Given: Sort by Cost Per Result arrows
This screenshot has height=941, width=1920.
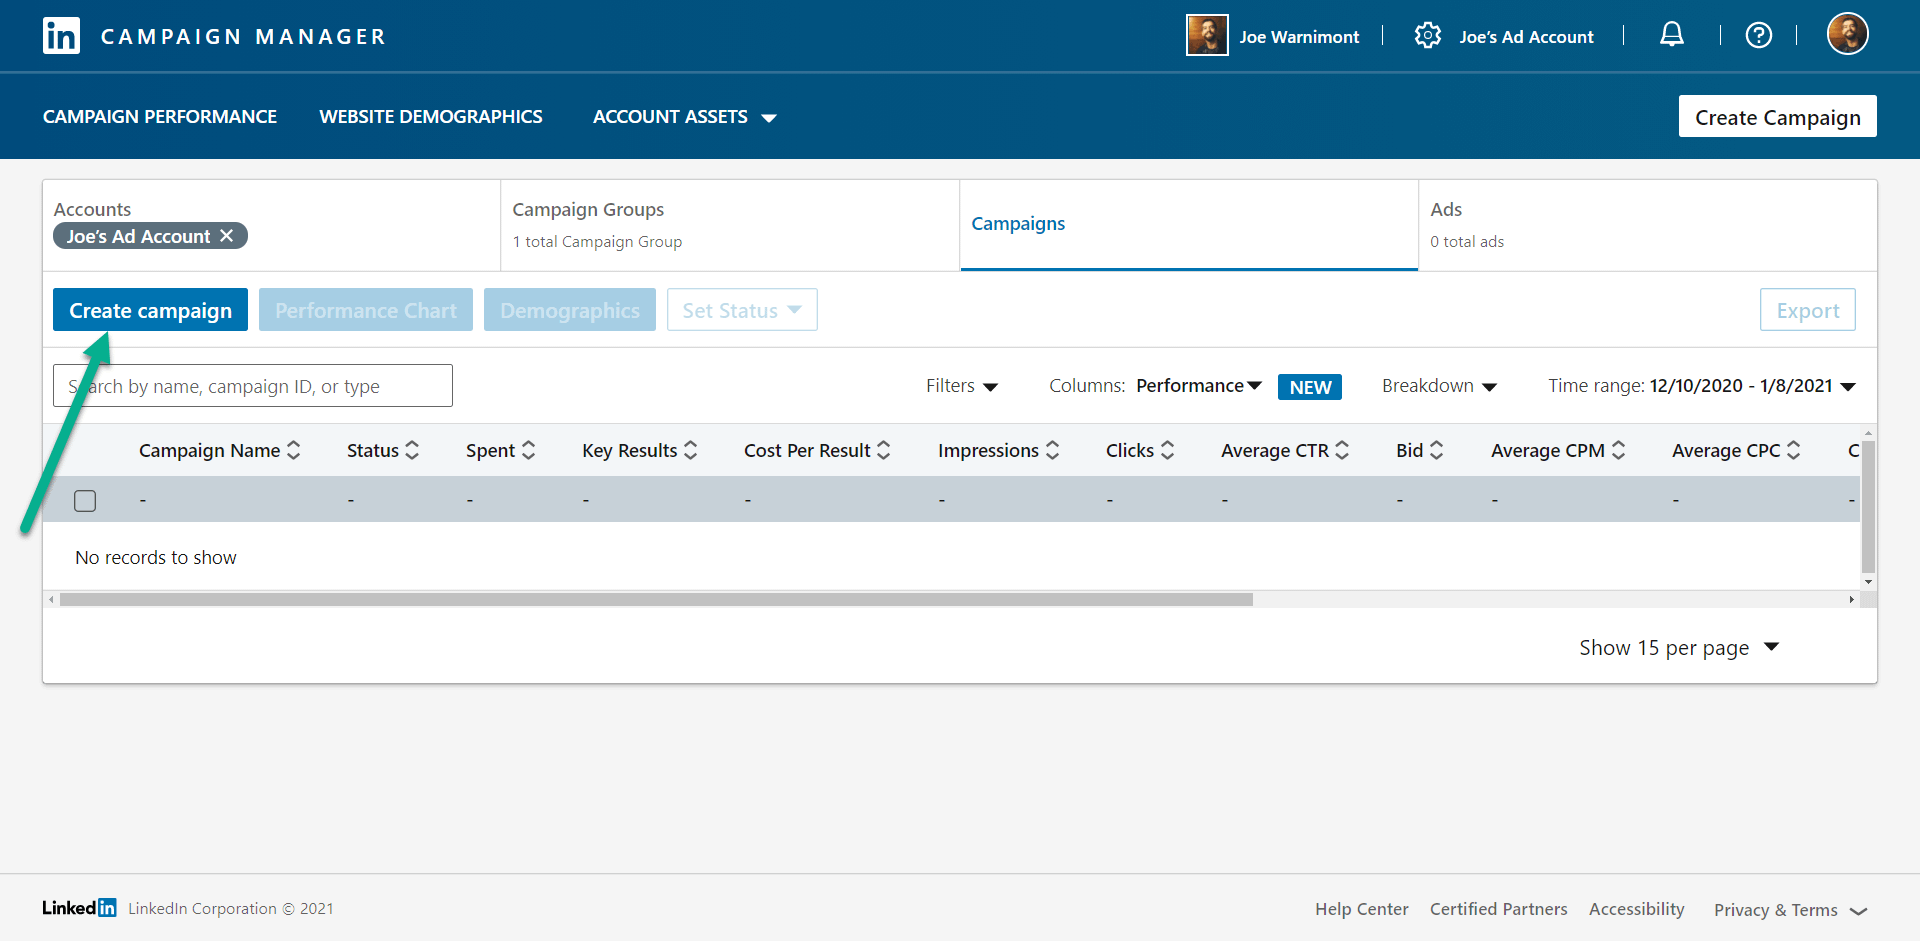Looking at the screenshot, I should pos(883,450).
